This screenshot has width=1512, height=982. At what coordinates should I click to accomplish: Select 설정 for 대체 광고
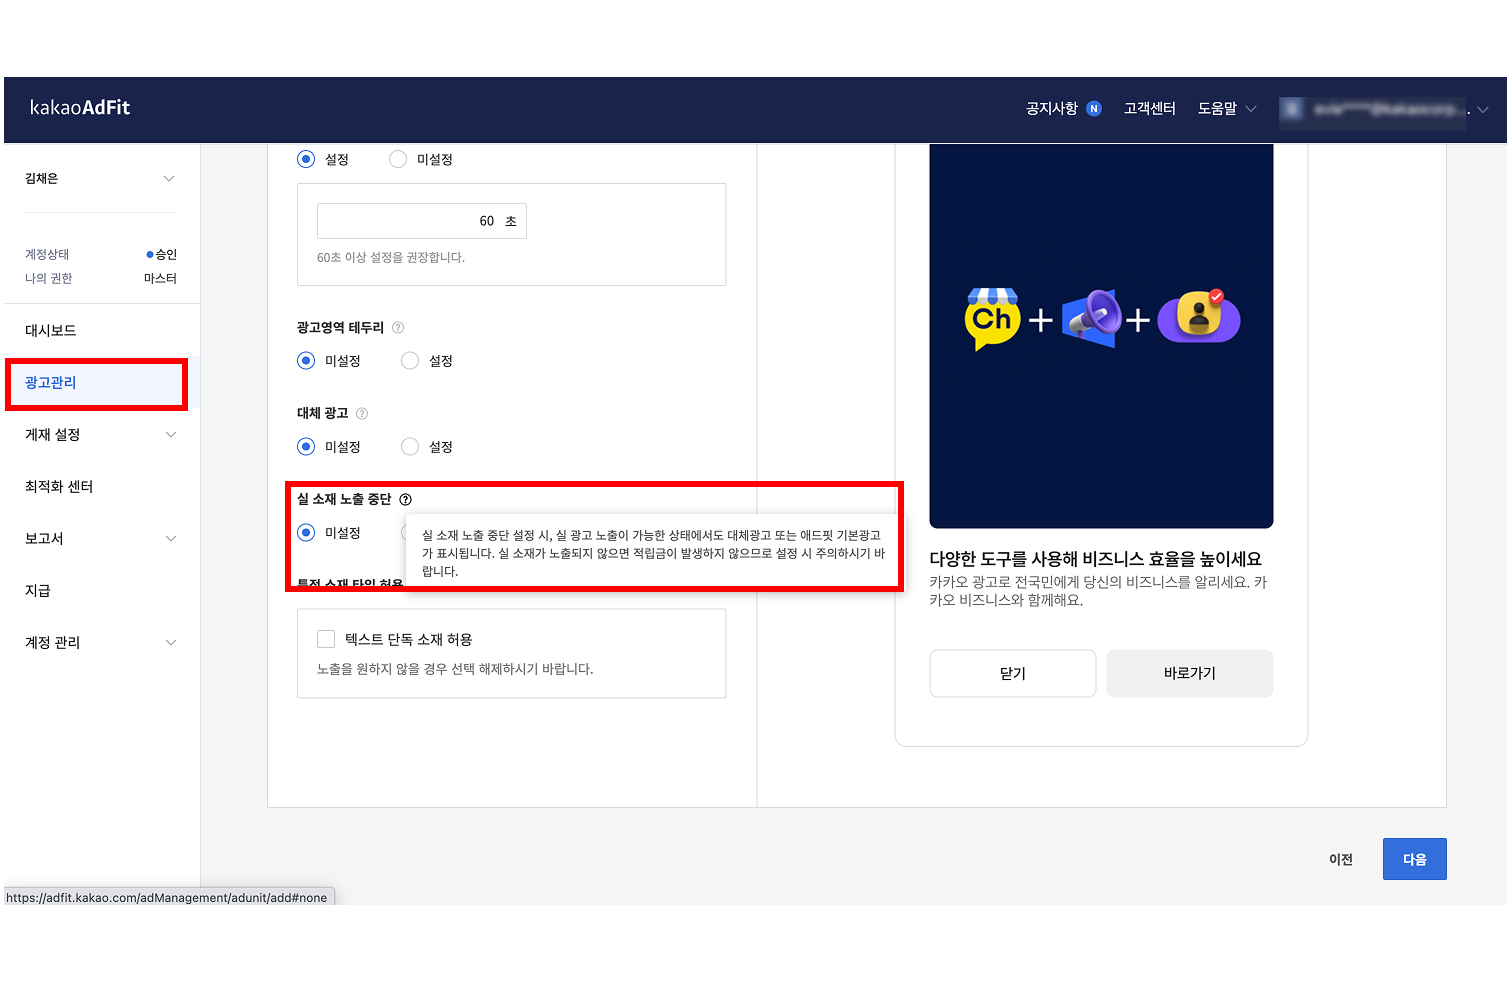410,447
